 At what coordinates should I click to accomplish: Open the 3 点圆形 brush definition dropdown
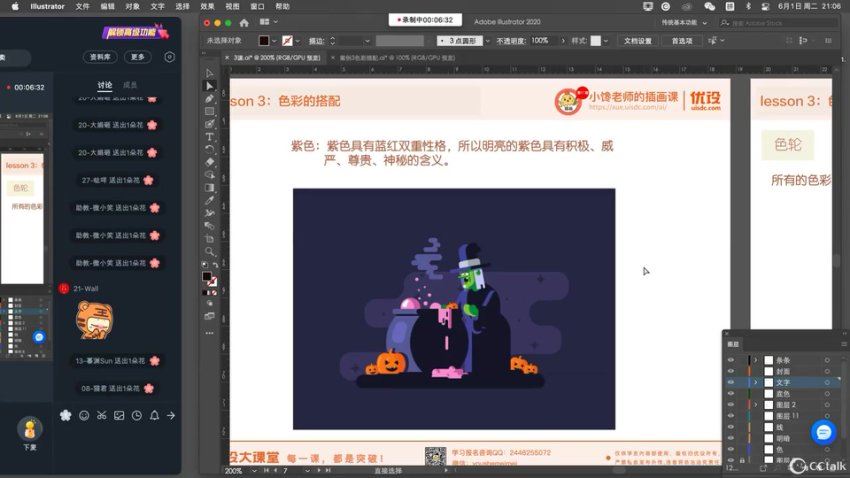487,41
